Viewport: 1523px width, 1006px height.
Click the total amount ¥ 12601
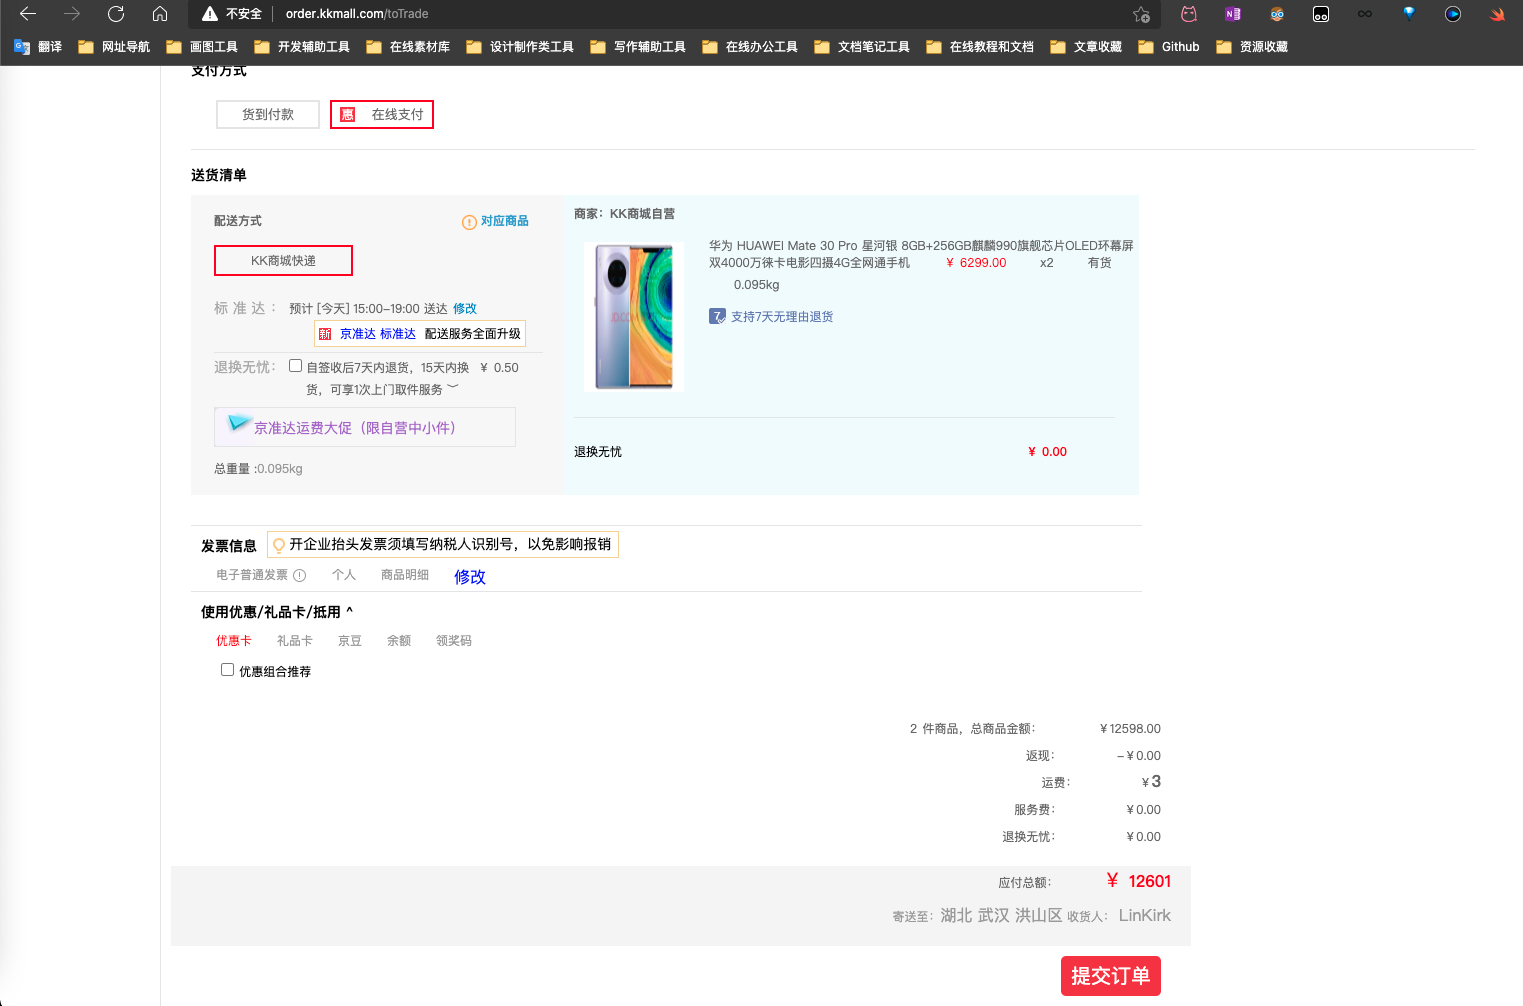point(1138,881)
